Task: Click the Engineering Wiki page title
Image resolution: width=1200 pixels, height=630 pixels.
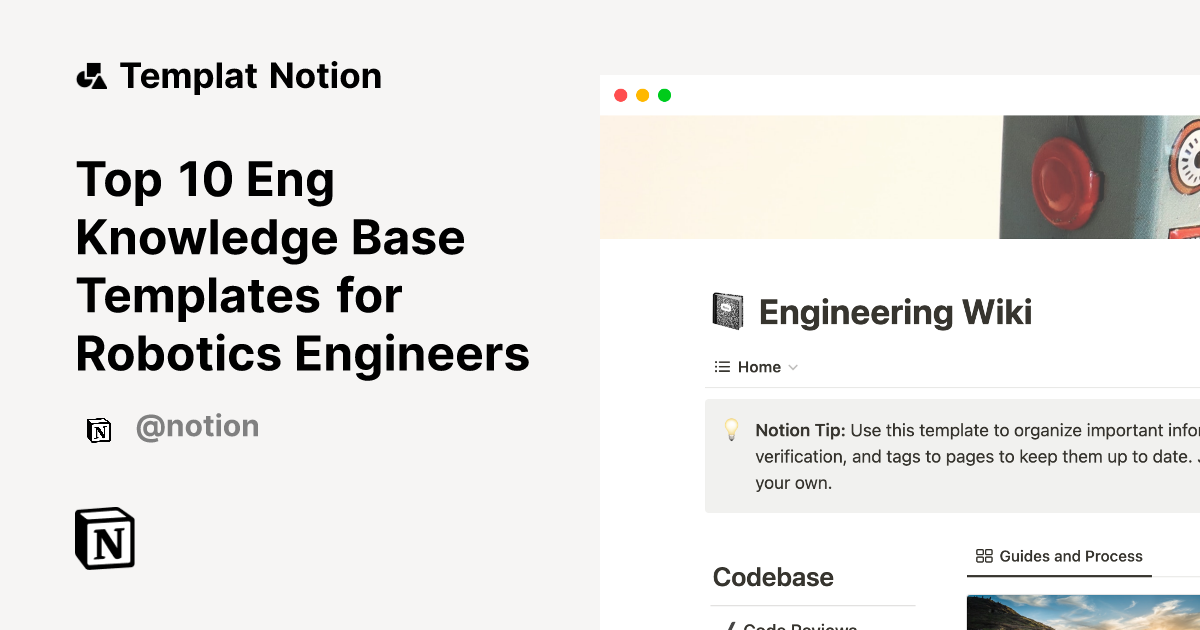Action: (x=896, y=312)
